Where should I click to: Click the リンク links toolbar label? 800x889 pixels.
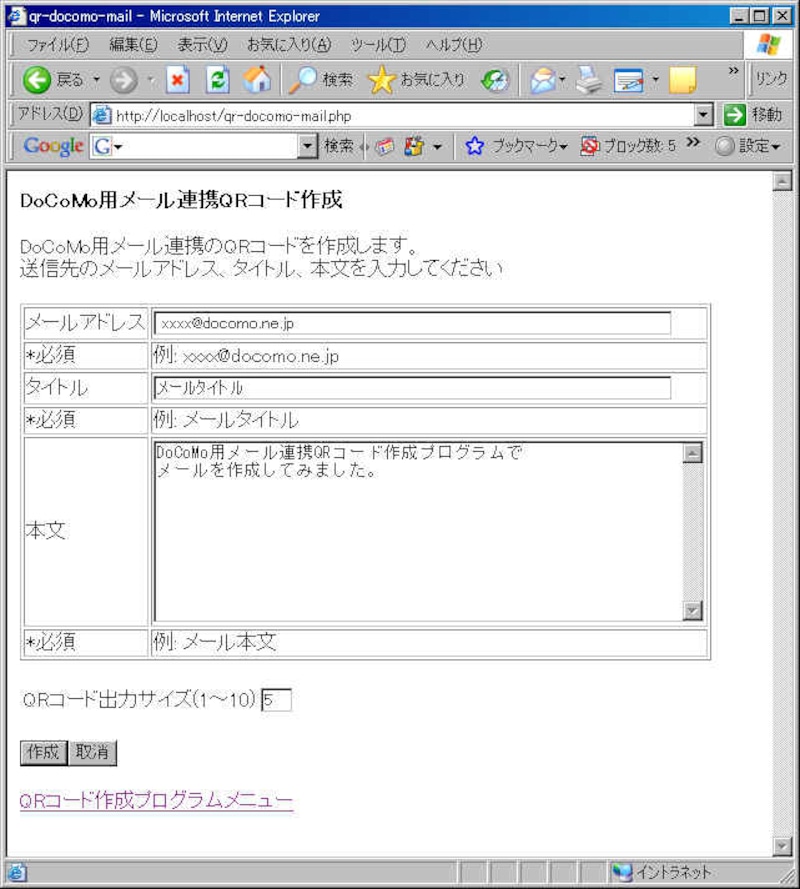click(x=772, y=79)
